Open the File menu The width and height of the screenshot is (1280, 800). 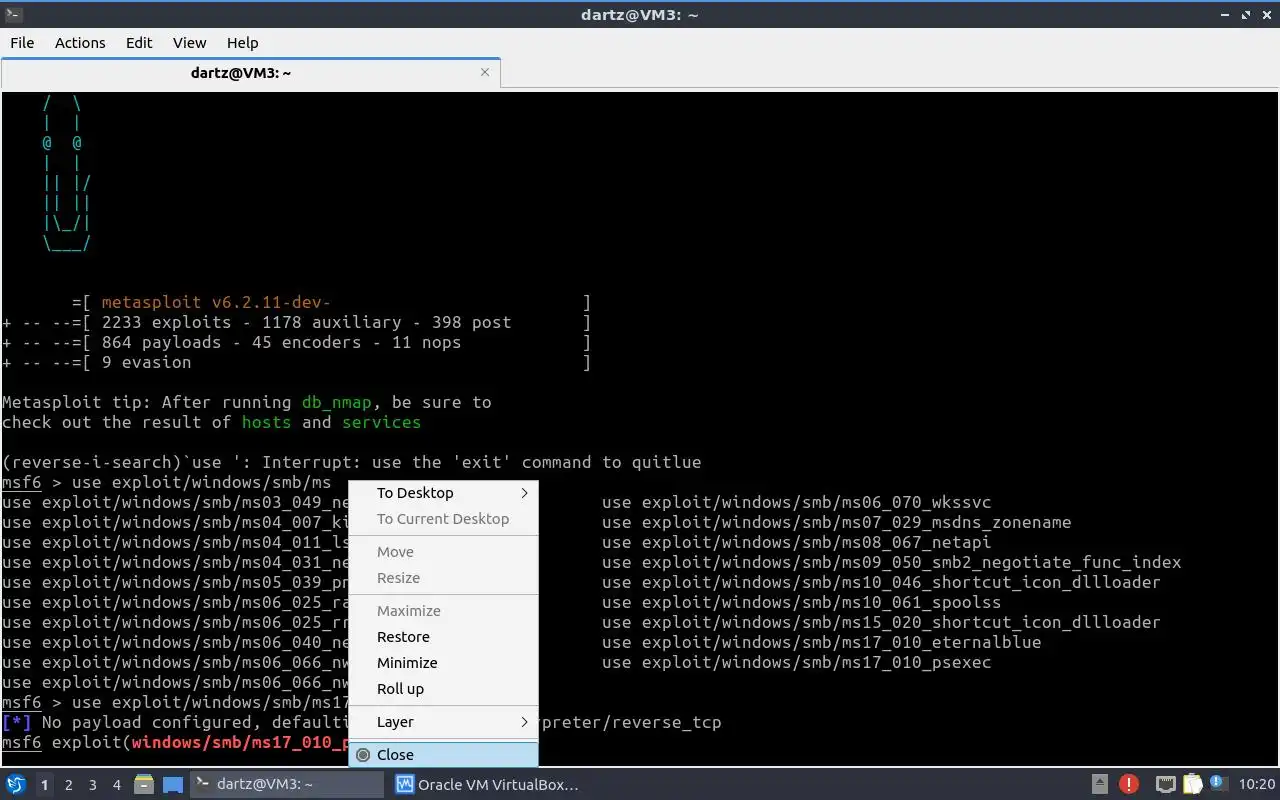pyautogui.click(x=22, y=42)
